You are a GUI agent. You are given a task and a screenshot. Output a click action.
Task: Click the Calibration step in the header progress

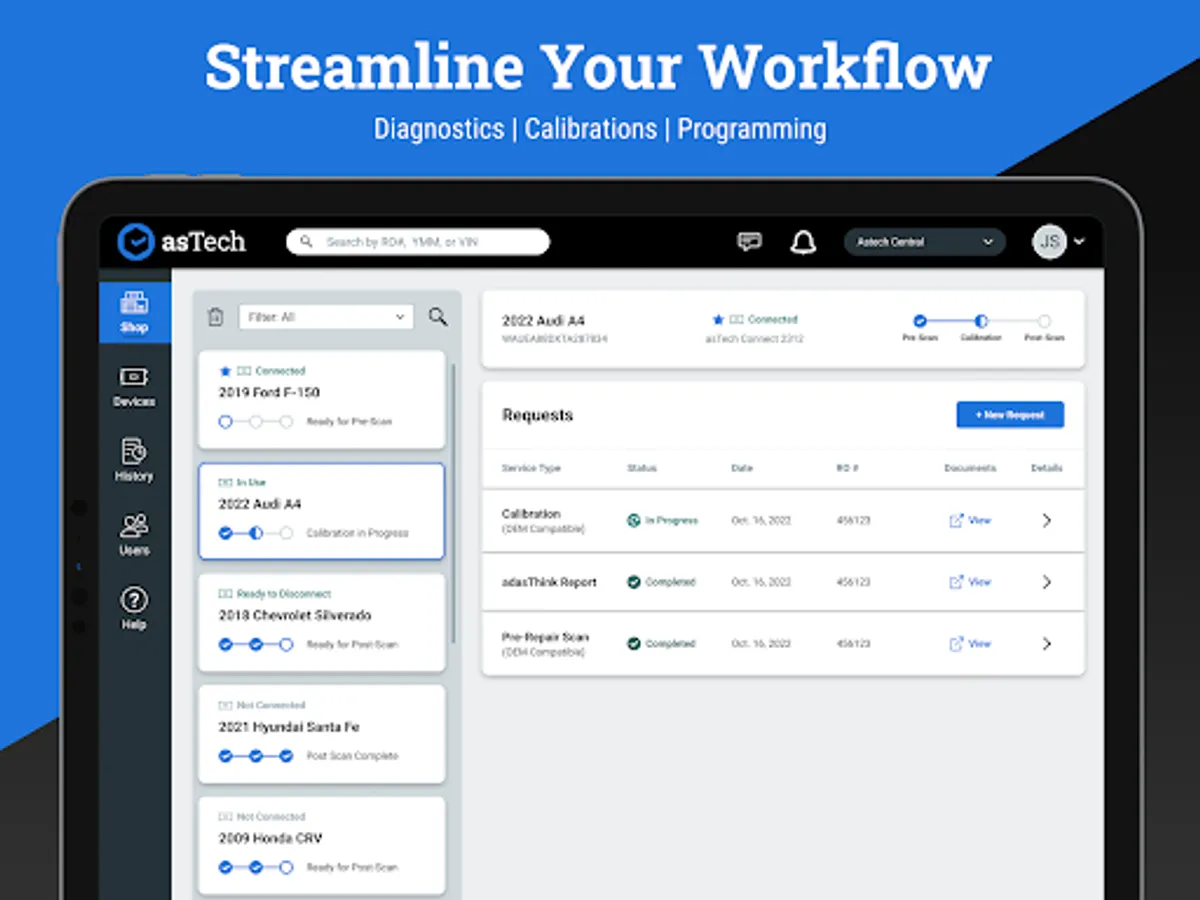(x=981, y=321)
